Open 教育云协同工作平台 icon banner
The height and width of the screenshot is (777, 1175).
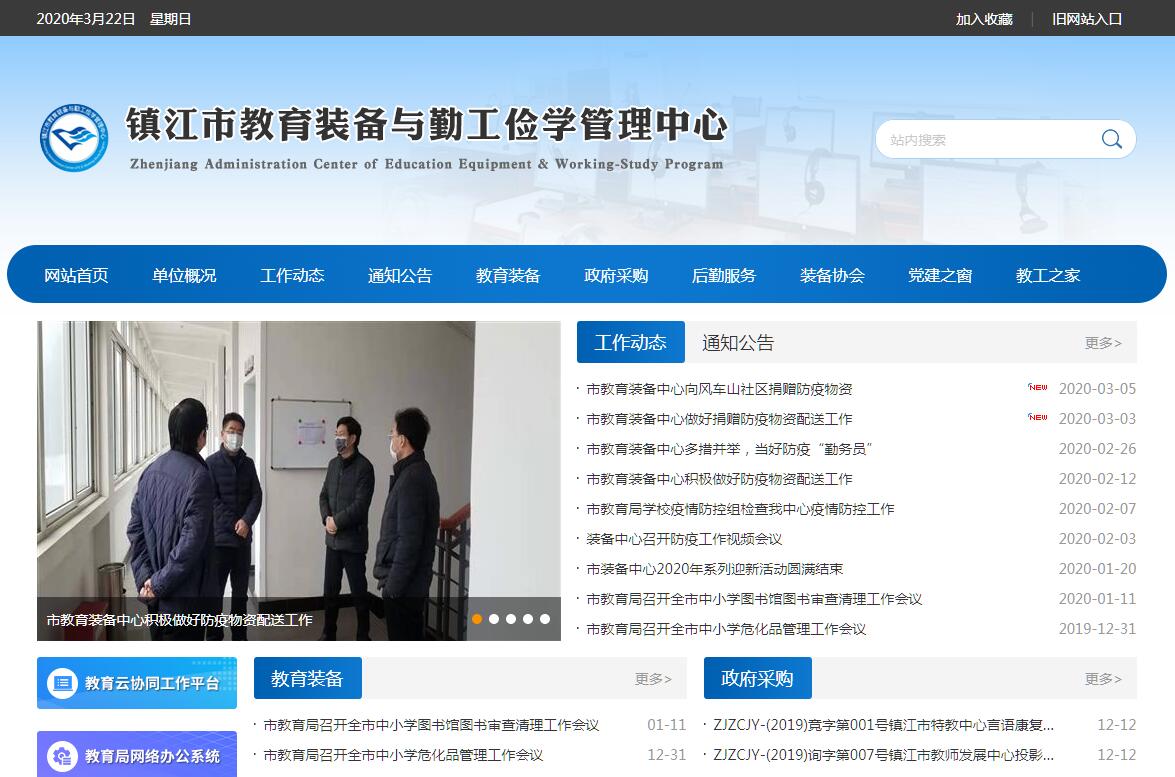point(137,683)
